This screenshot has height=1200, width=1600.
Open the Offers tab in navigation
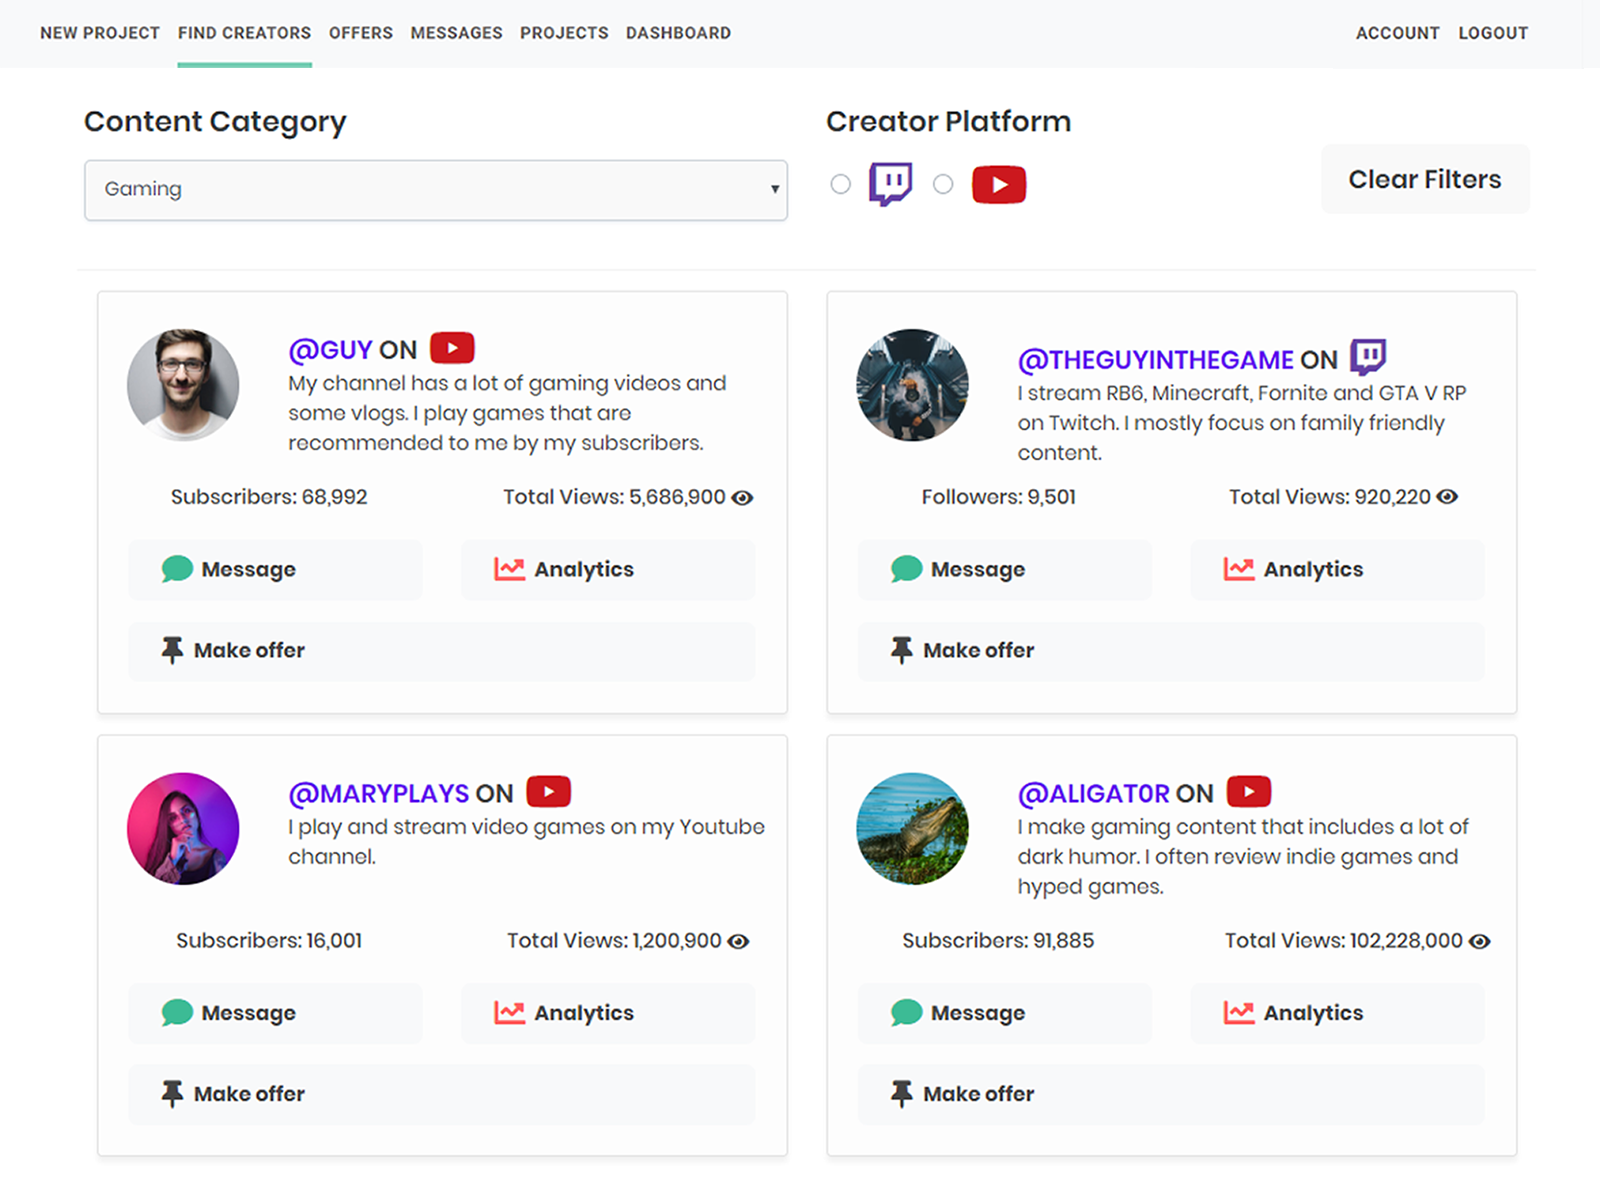(x=360, y=33)
